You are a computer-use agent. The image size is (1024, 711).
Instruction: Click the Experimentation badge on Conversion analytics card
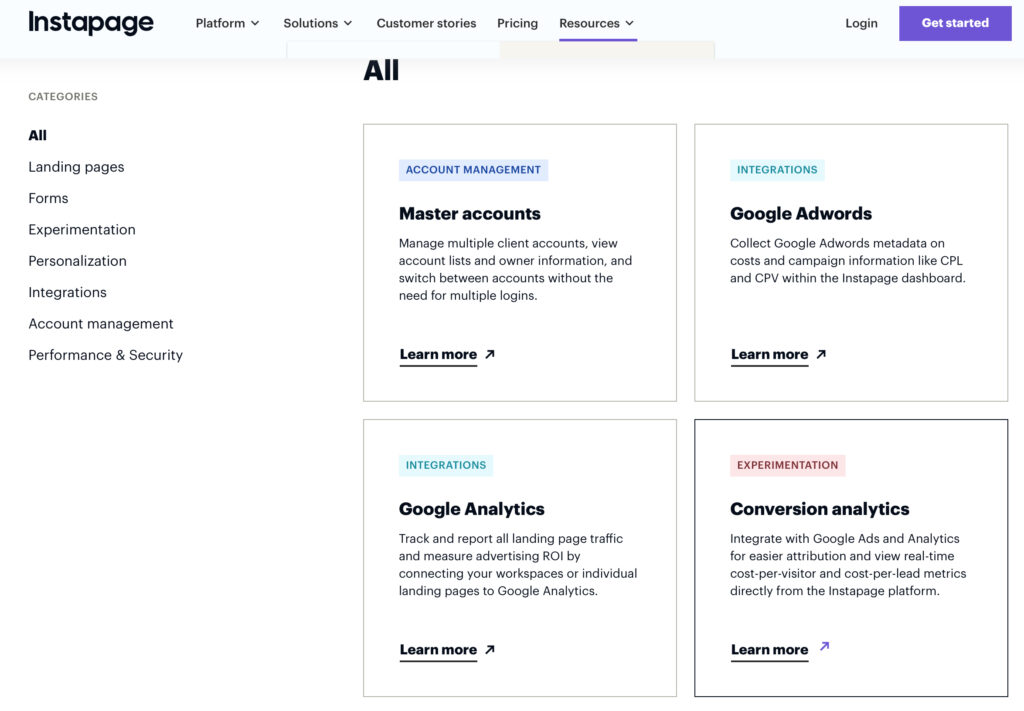[788, 465]
